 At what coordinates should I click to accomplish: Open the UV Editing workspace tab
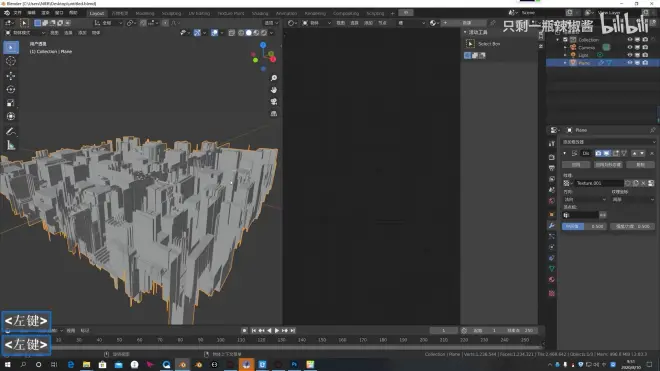(x=199, y=13)
